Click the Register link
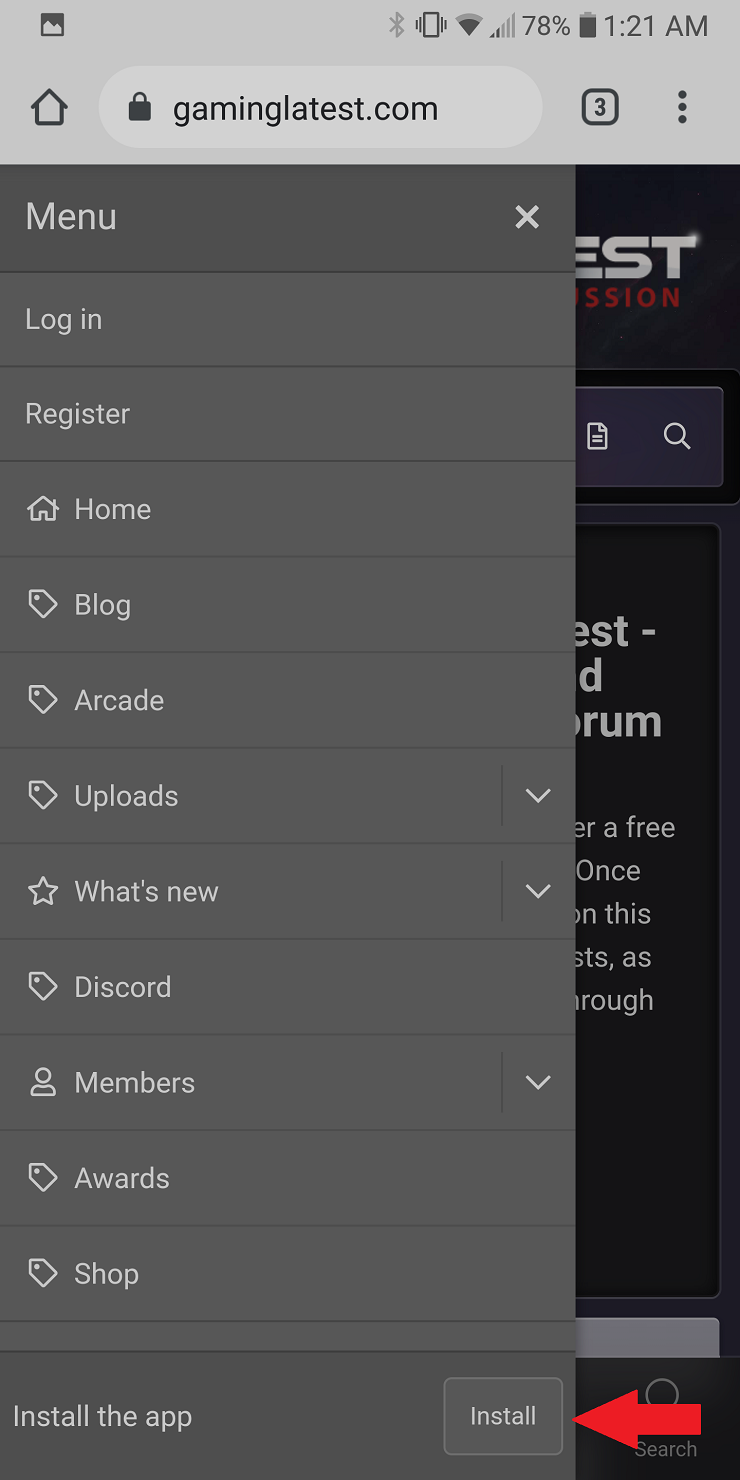This screenshot has height=1480, width=740. point(287,414)
